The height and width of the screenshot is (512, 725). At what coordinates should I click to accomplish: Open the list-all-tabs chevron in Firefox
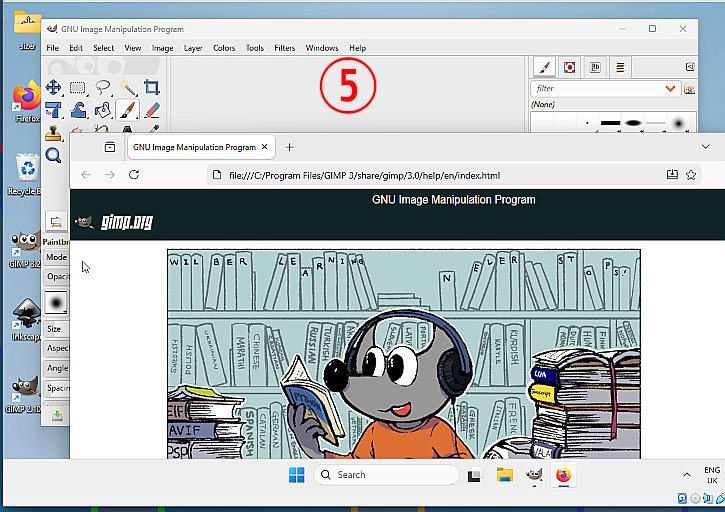[x=705, y=147]
